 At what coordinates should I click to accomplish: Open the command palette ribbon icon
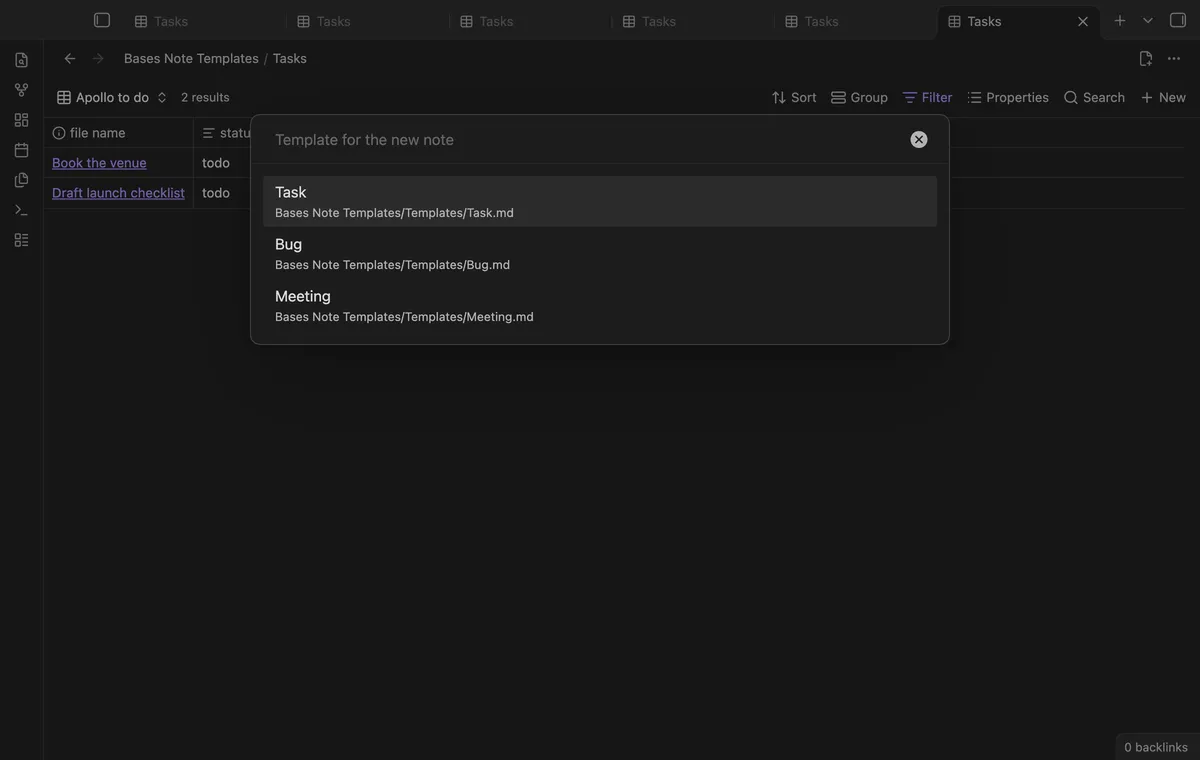coord(21,210)
